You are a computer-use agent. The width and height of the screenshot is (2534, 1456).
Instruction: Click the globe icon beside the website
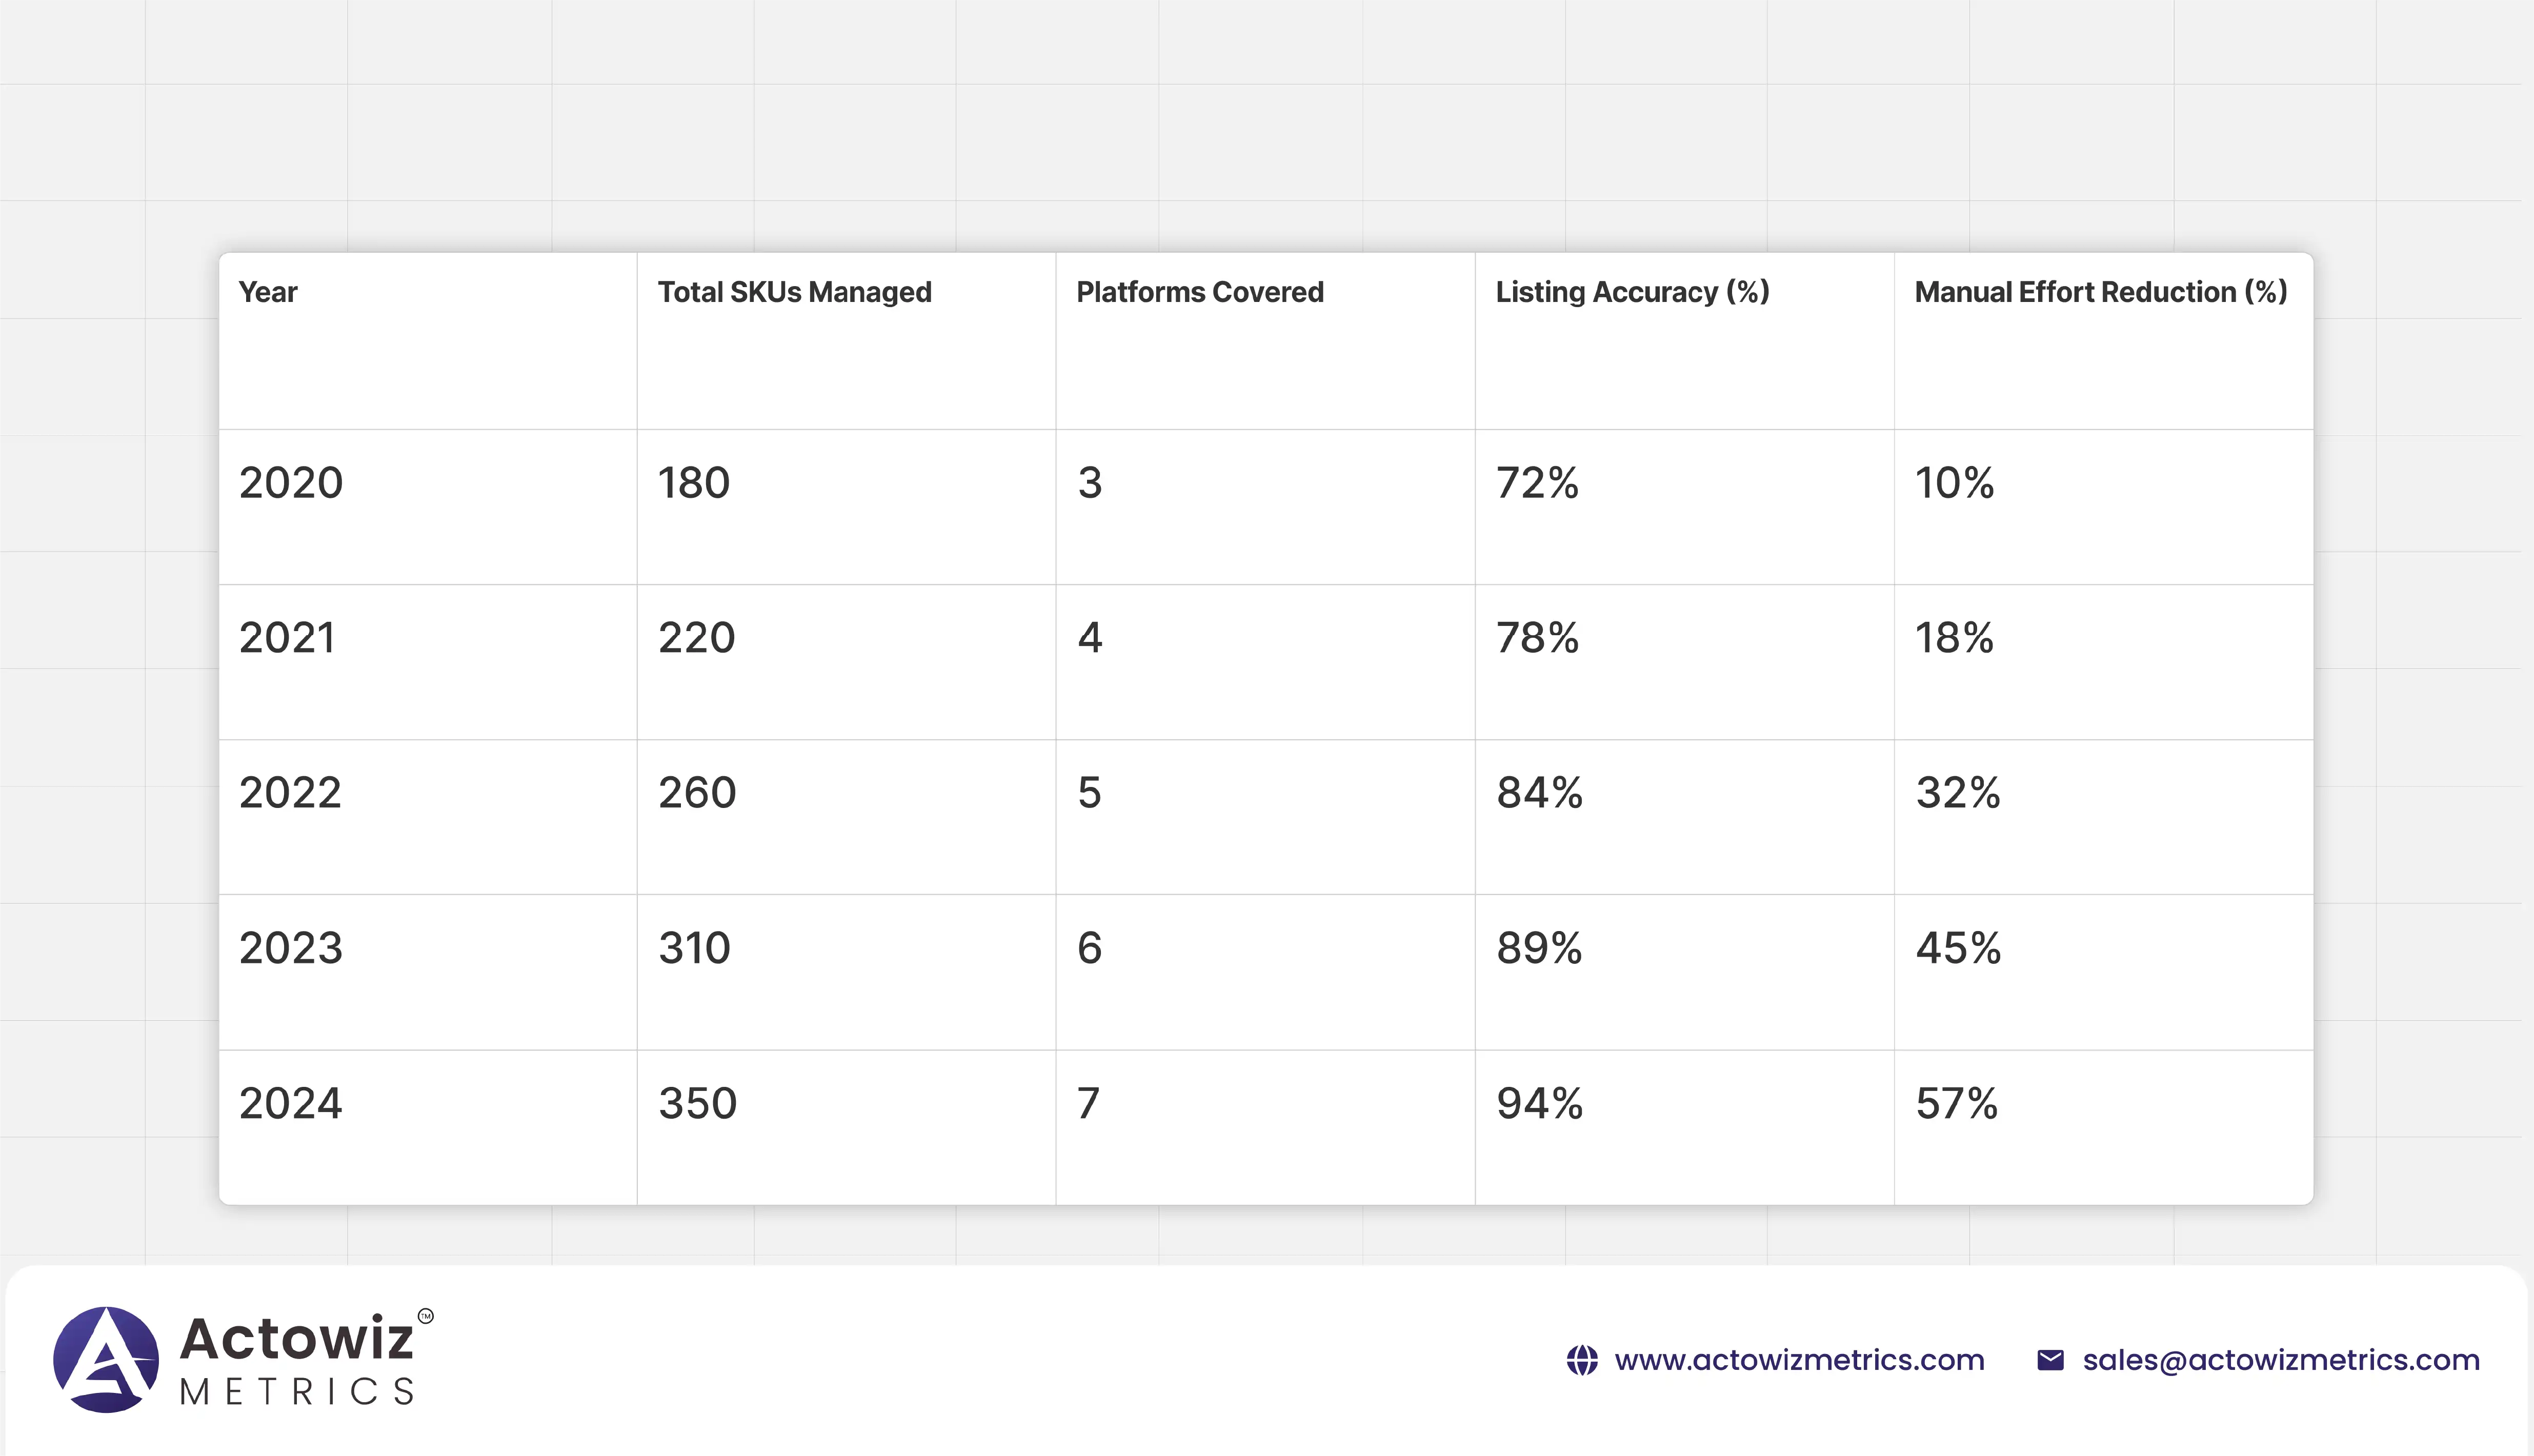pos(1582,1360)
